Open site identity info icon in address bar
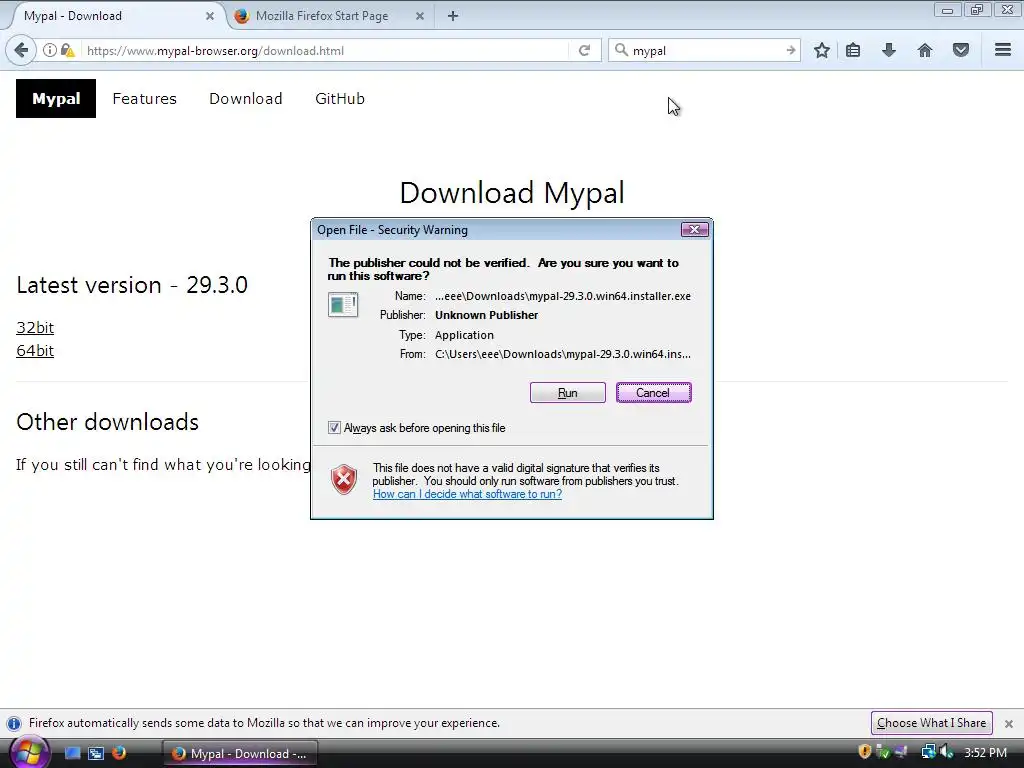 pyautogui.click(x=50, y=50)
